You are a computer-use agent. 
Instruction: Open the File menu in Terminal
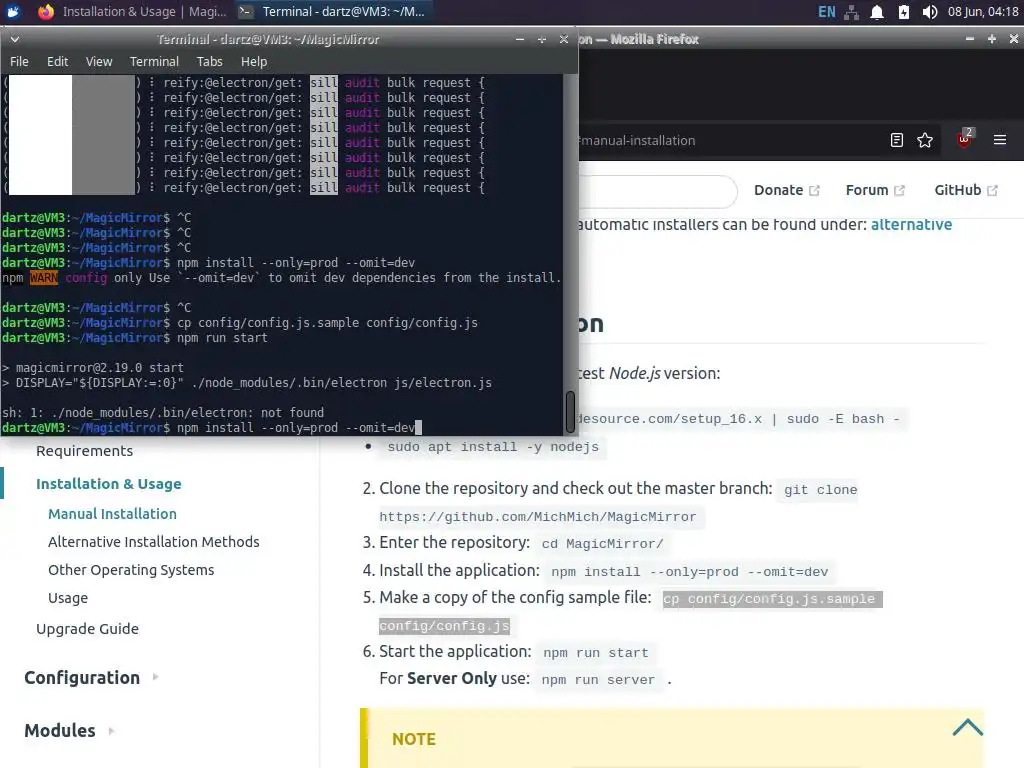(x=19, y=61)
